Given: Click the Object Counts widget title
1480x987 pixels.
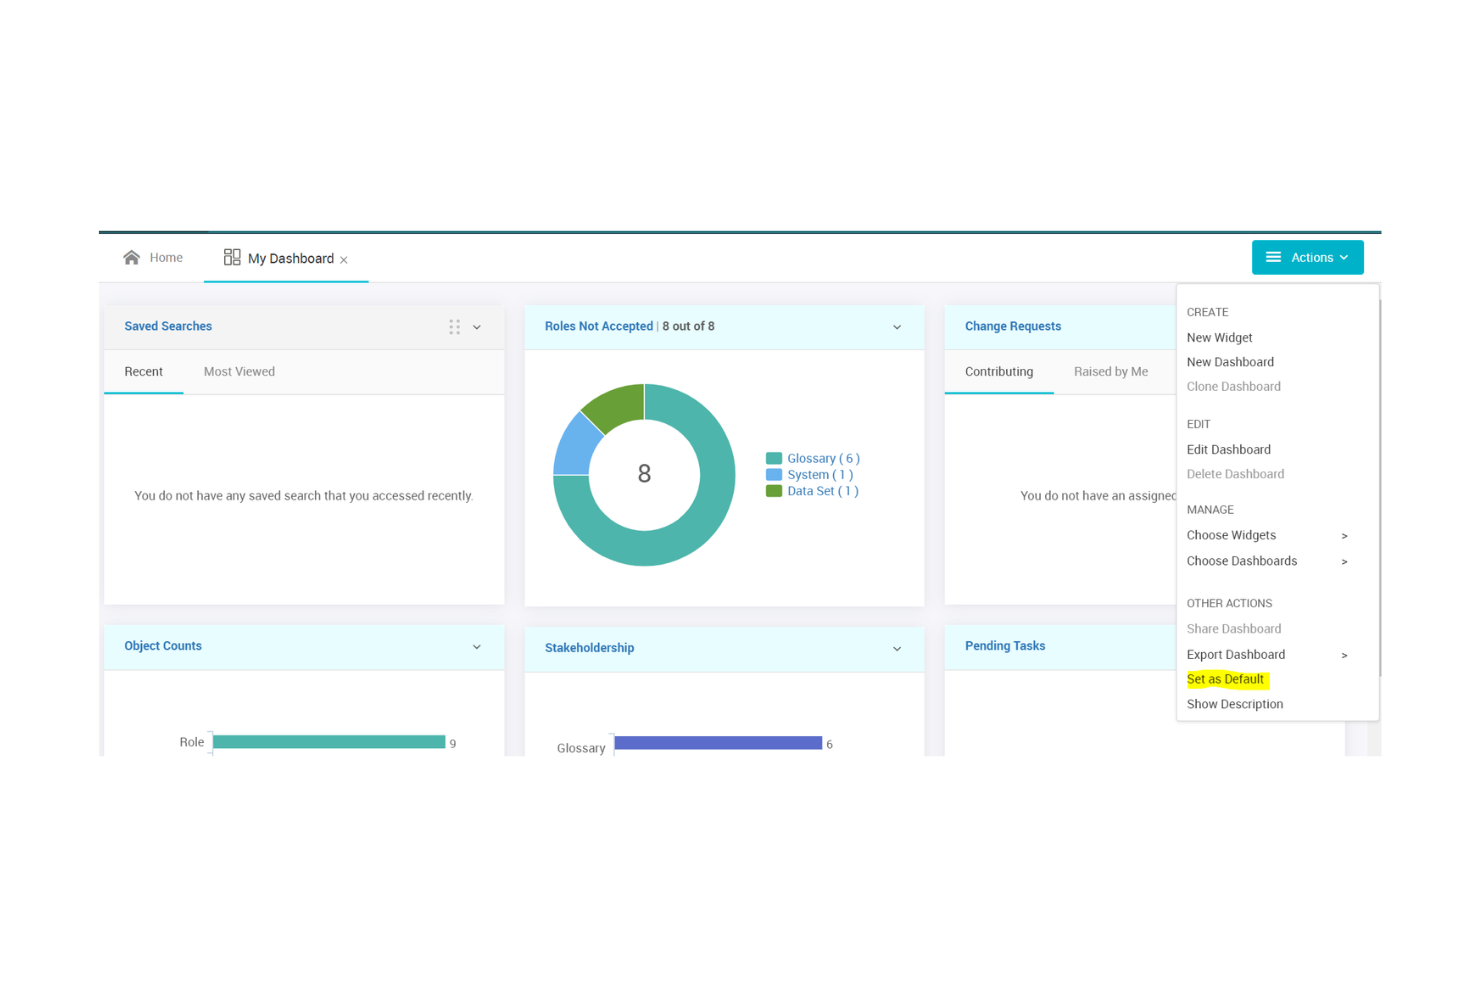Looking at the screenshot, I should pyautogui.click(x=163, y=646).
